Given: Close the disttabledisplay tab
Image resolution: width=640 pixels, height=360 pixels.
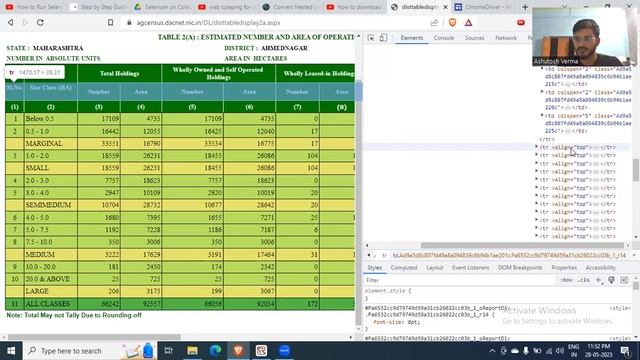Looking at the screenshot, I should (x=445, y=7).
